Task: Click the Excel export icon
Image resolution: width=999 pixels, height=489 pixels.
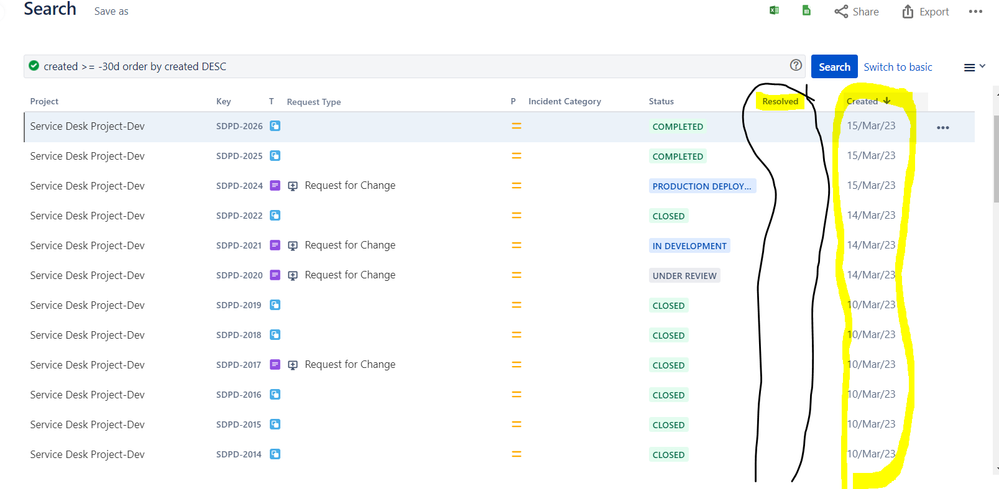Action: pos(774,11)
